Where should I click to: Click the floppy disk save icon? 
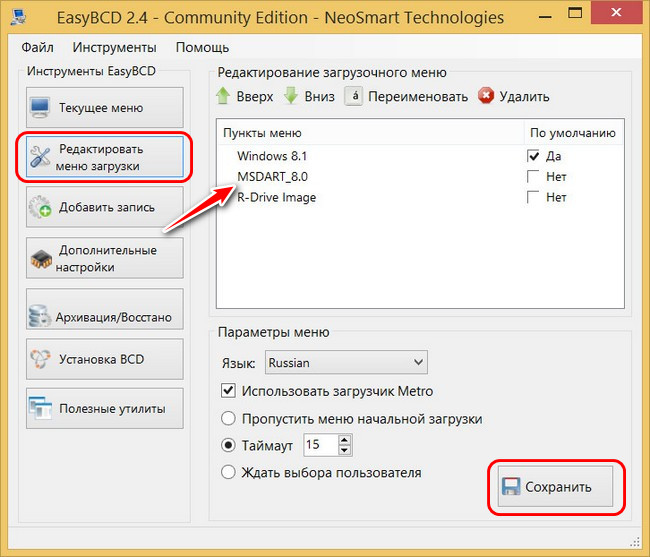tap(511, 487)
